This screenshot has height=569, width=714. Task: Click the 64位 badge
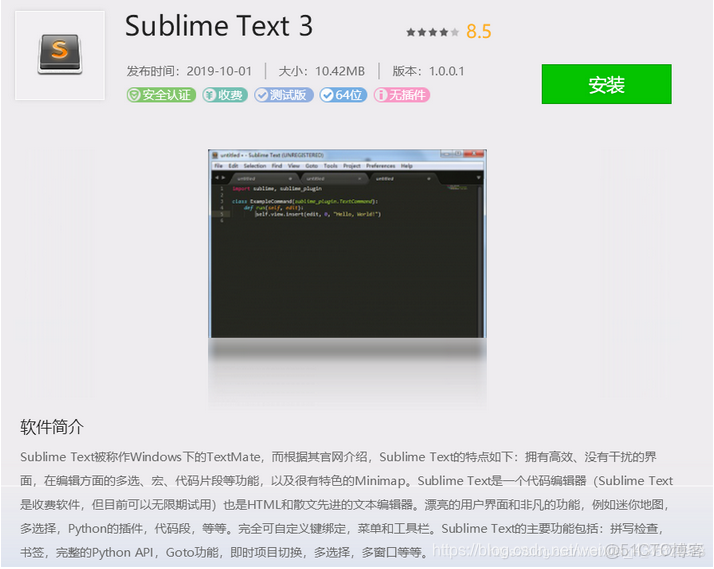[x=343, y=95]
